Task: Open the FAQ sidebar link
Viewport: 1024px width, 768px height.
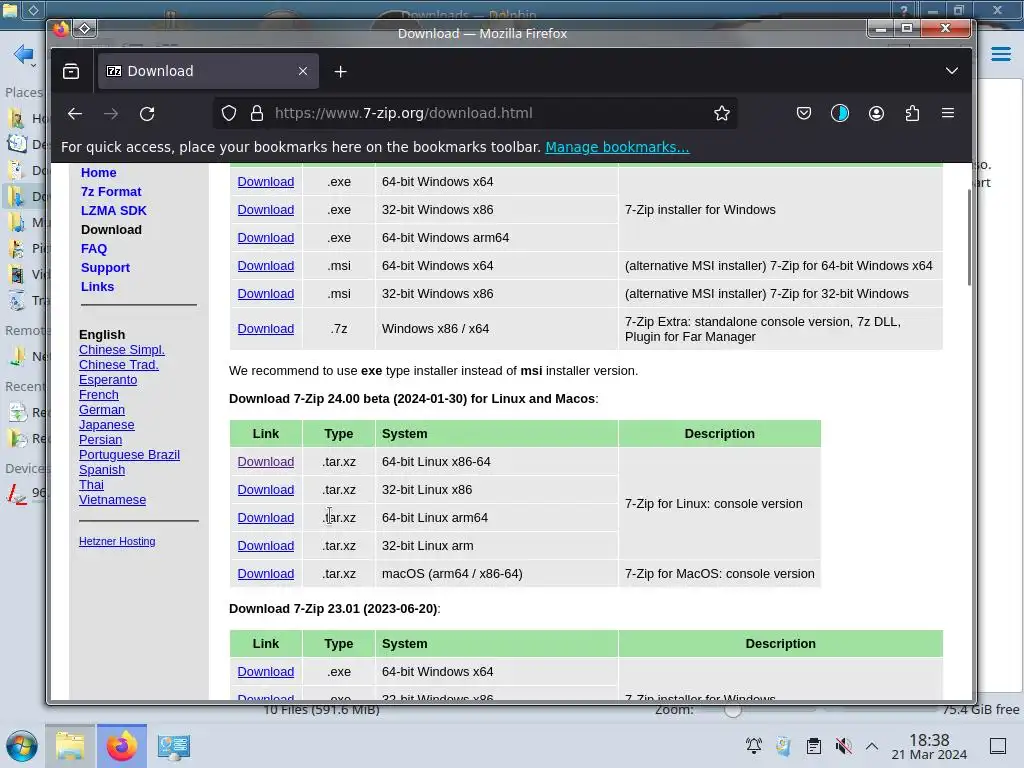Action: tap(94, 248)
